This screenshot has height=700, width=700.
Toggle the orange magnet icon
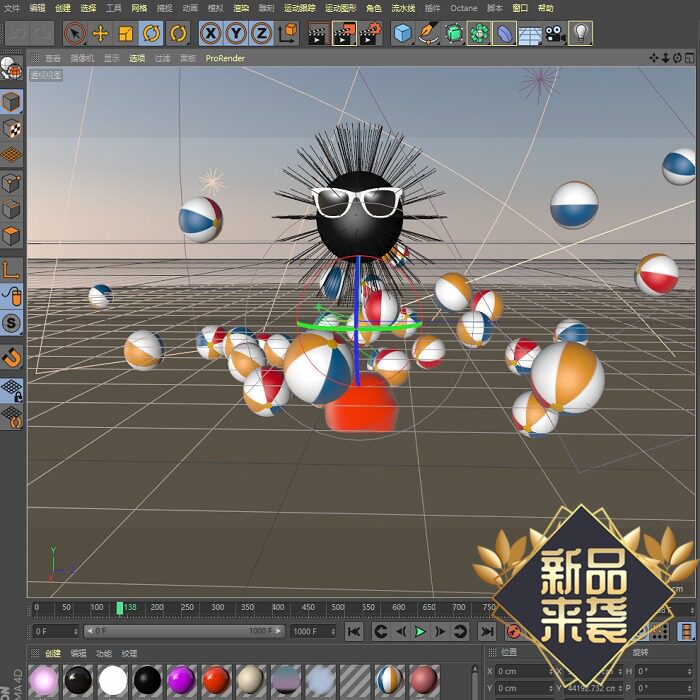point(11,357)
